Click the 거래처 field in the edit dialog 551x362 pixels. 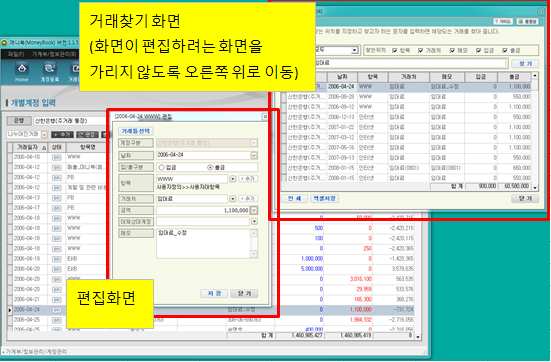pyautogui.click(x=192, y=199)
